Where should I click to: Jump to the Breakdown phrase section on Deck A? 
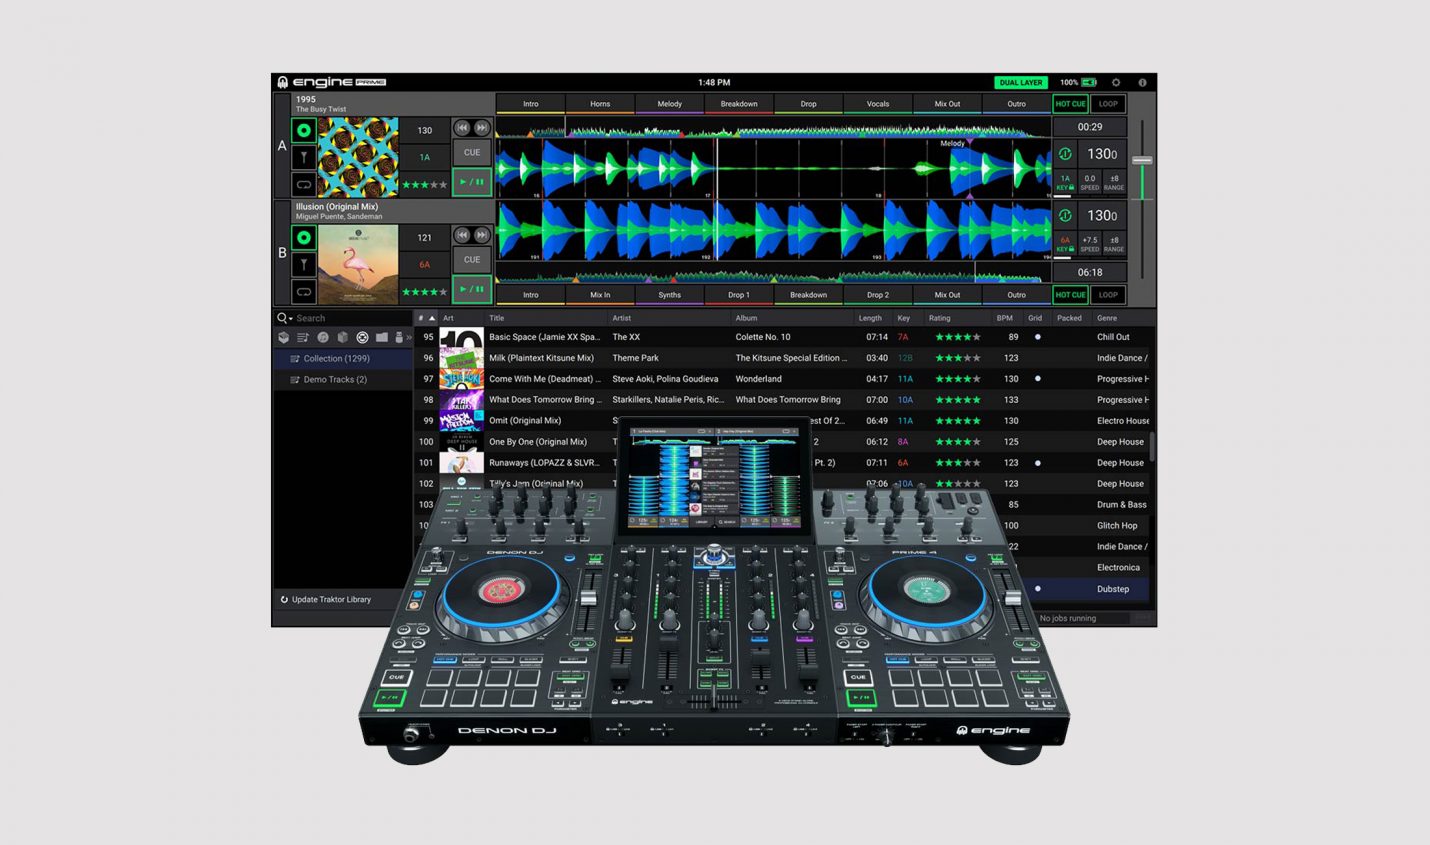pyautogui.click(x=738, y=104)
